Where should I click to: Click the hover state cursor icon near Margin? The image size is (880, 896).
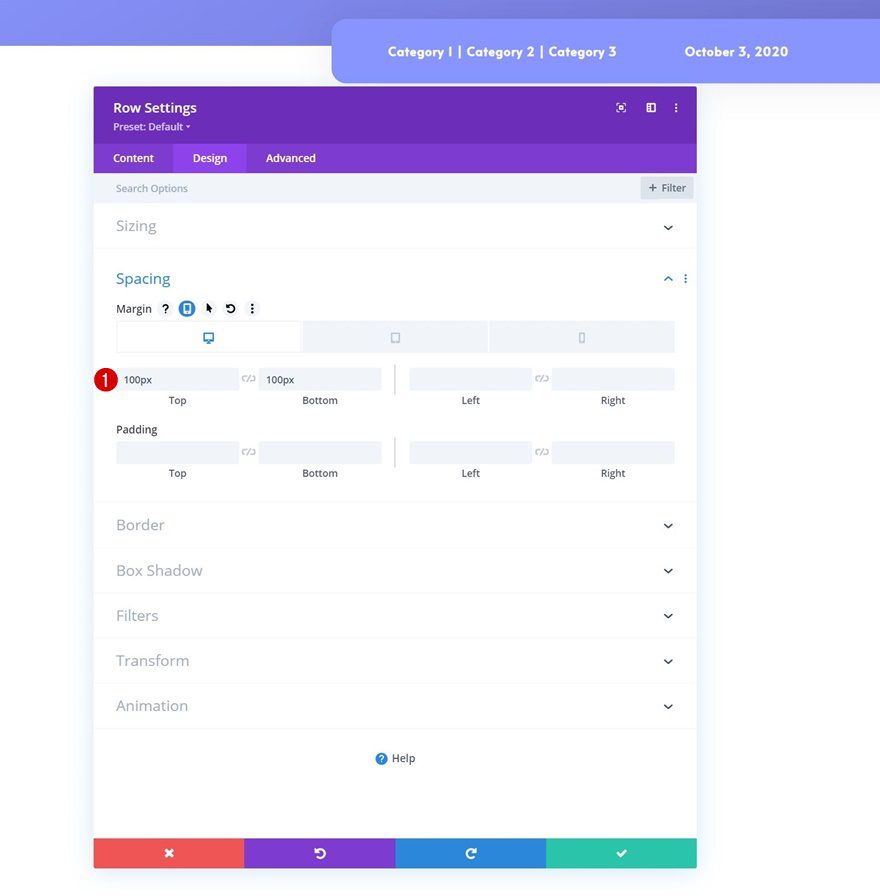(208, 308)
